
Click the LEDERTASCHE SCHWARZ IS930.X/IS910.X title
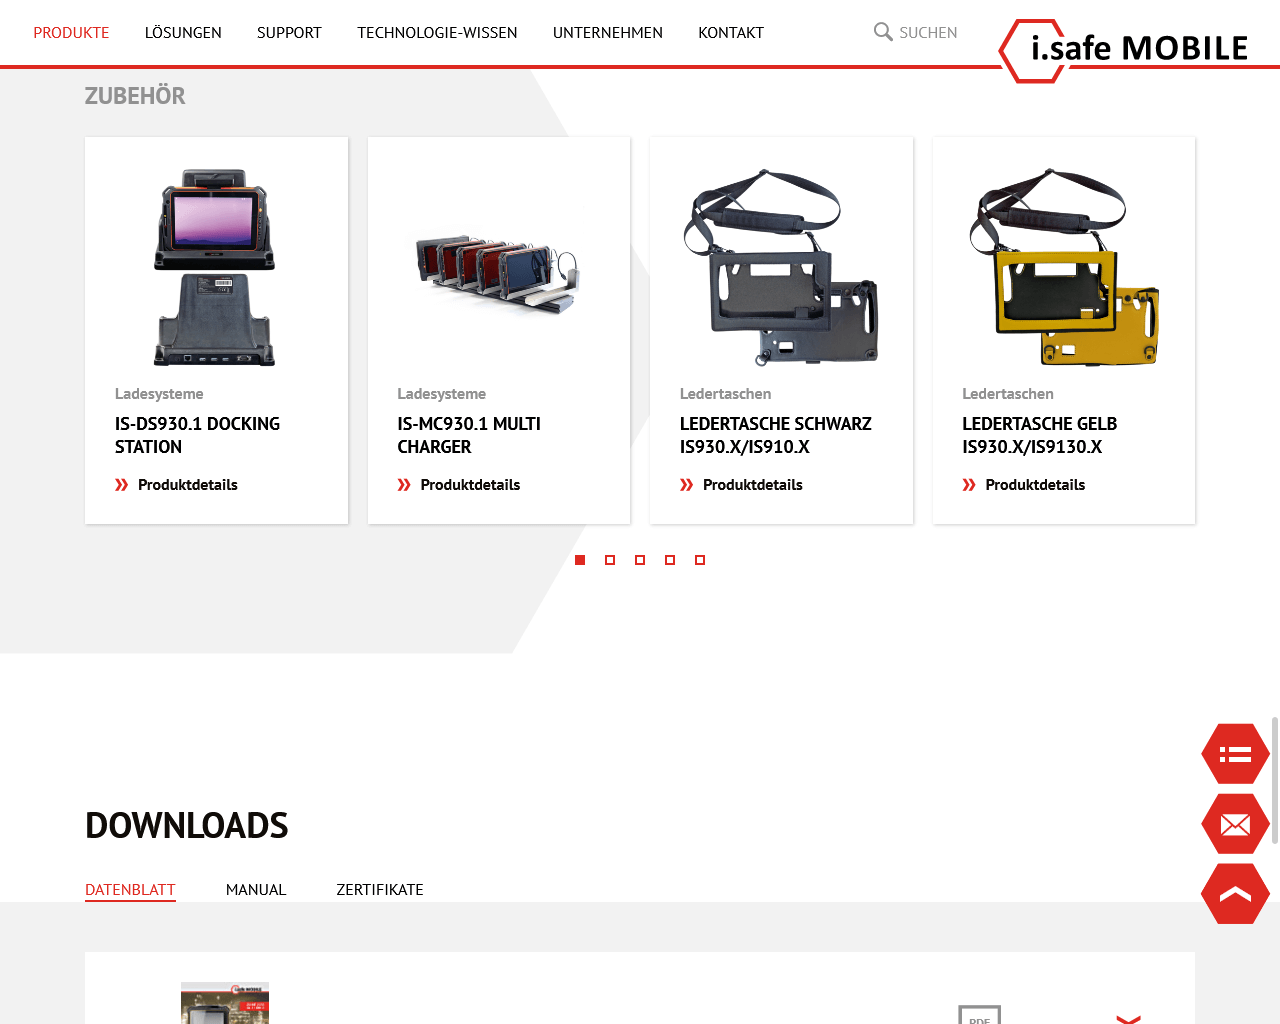click(x=776, y=435)
